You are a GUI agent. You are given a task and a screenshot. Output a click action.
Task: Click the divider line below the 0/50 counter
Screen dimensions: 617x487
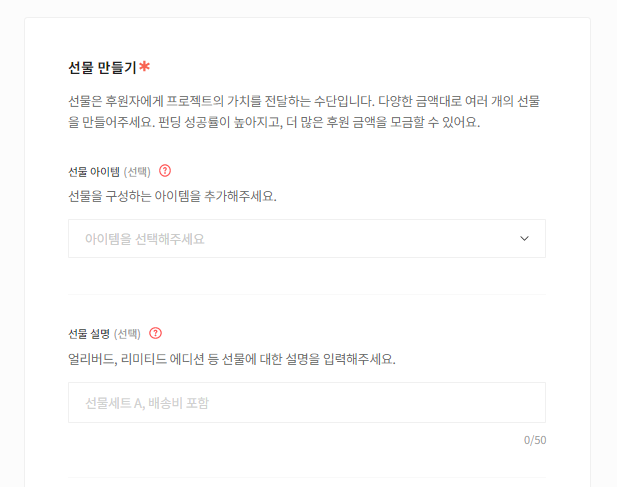pos(306,477)
